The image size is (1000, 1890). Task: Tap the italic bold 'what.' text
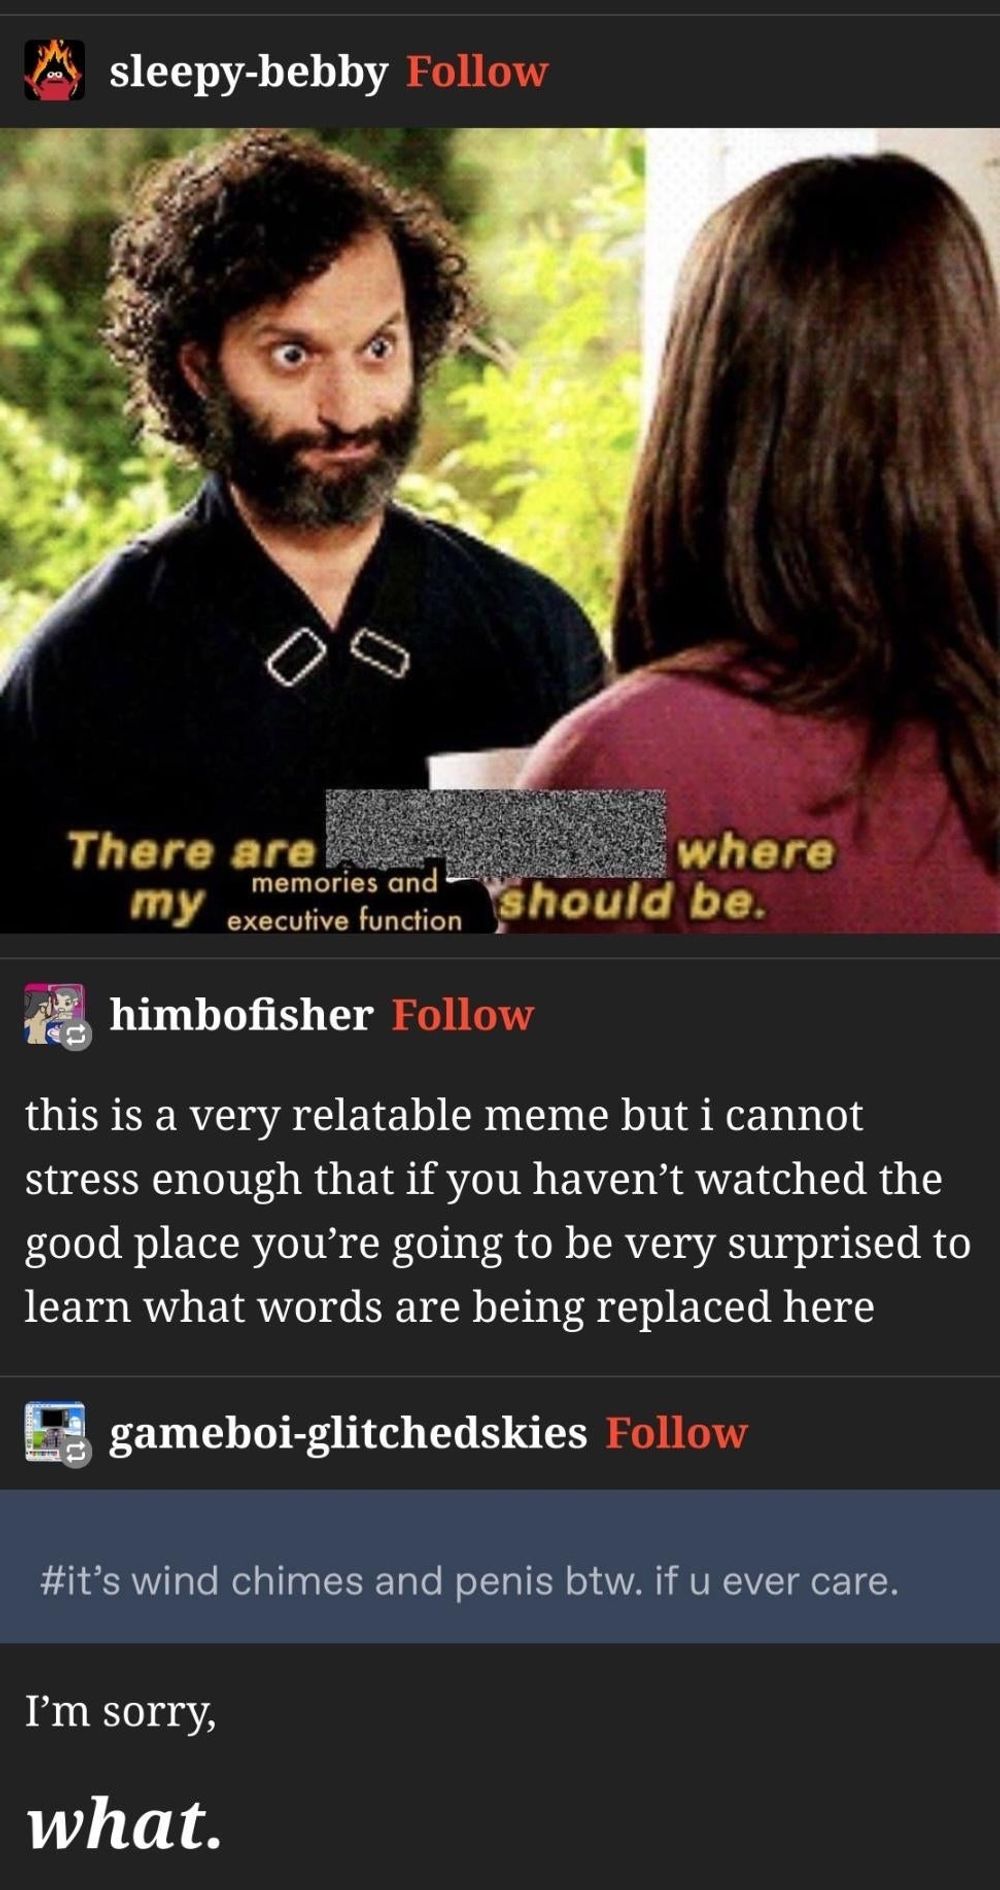click(124, 1823)
